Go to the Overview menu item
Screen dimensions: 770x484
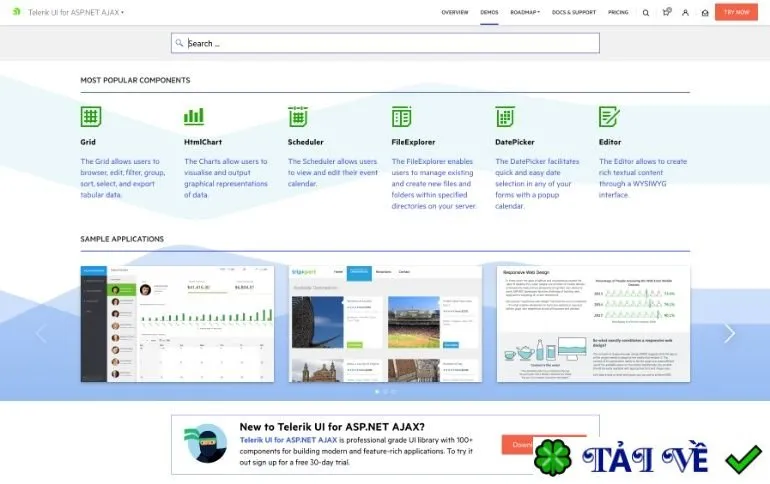(x=455, y=12)
